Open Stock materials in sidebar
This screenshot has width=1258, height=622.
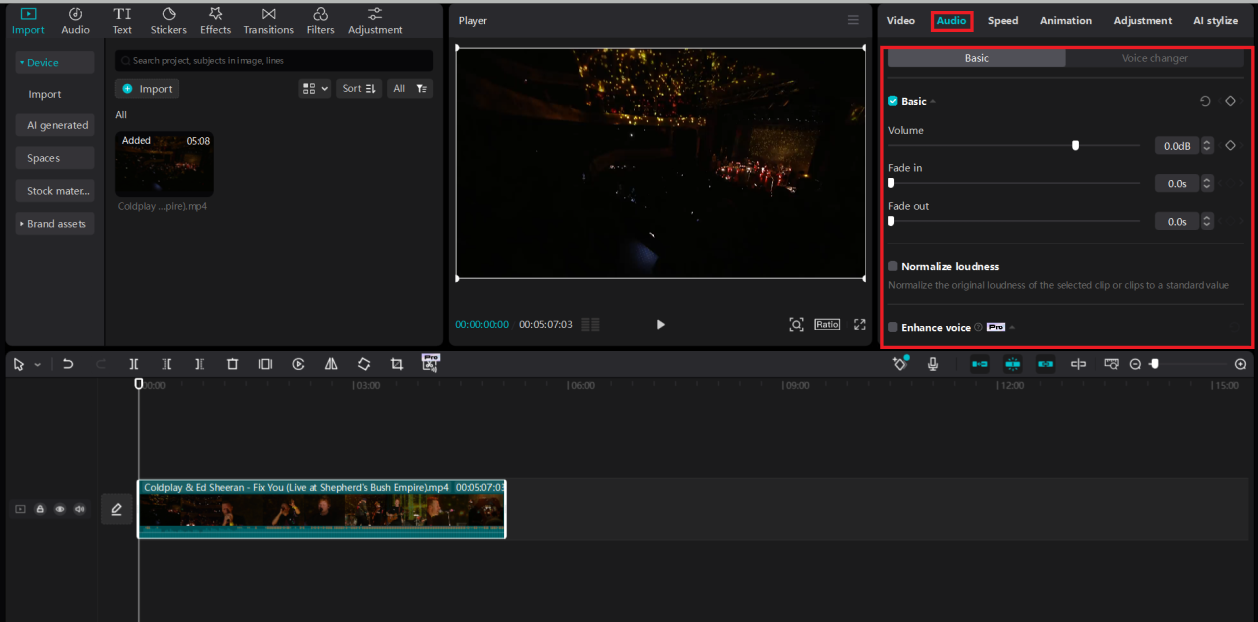tap(55, 190)
